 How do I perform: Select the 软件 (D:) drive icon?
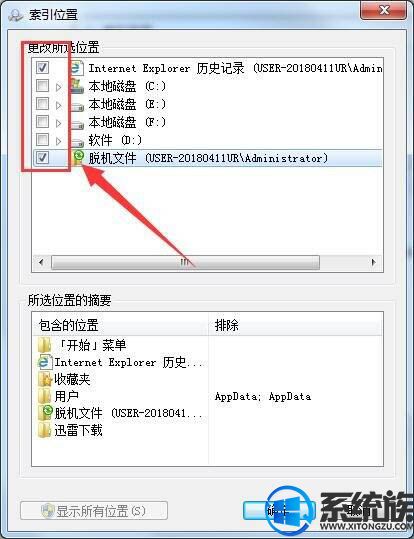[77, 141]
